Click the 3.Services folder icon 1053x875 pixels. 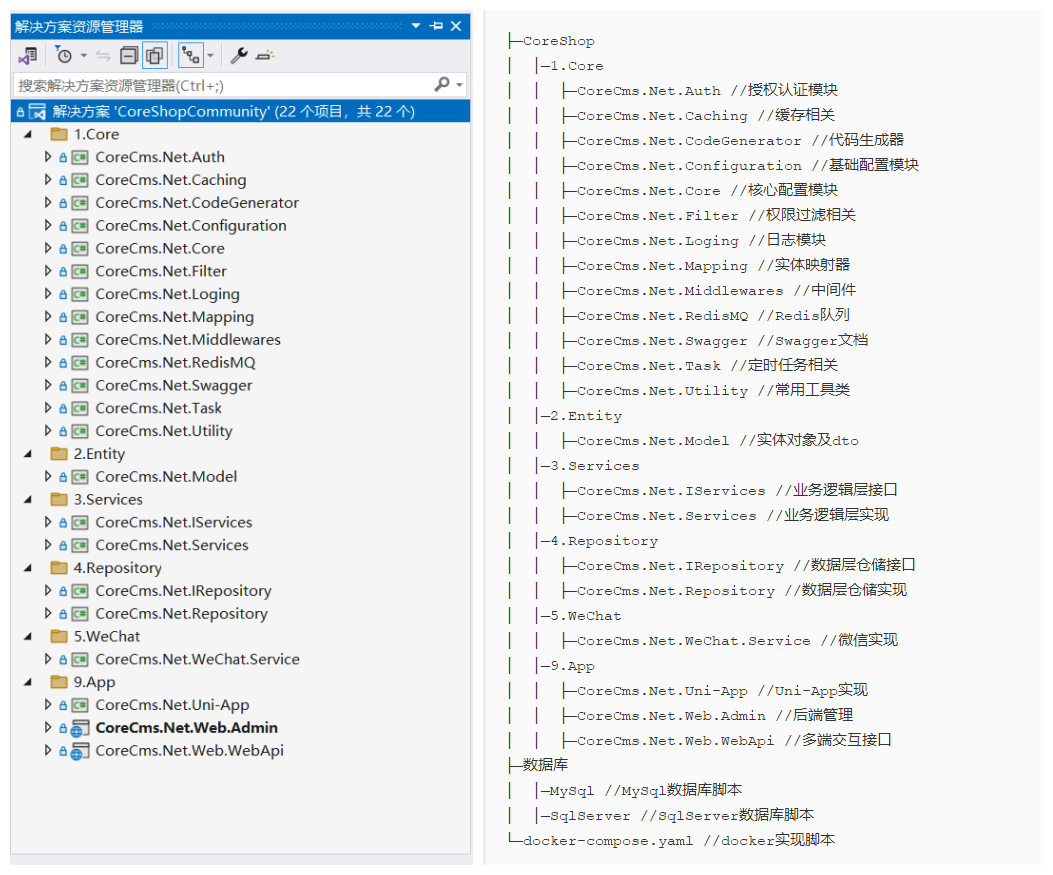coord(59,500)
